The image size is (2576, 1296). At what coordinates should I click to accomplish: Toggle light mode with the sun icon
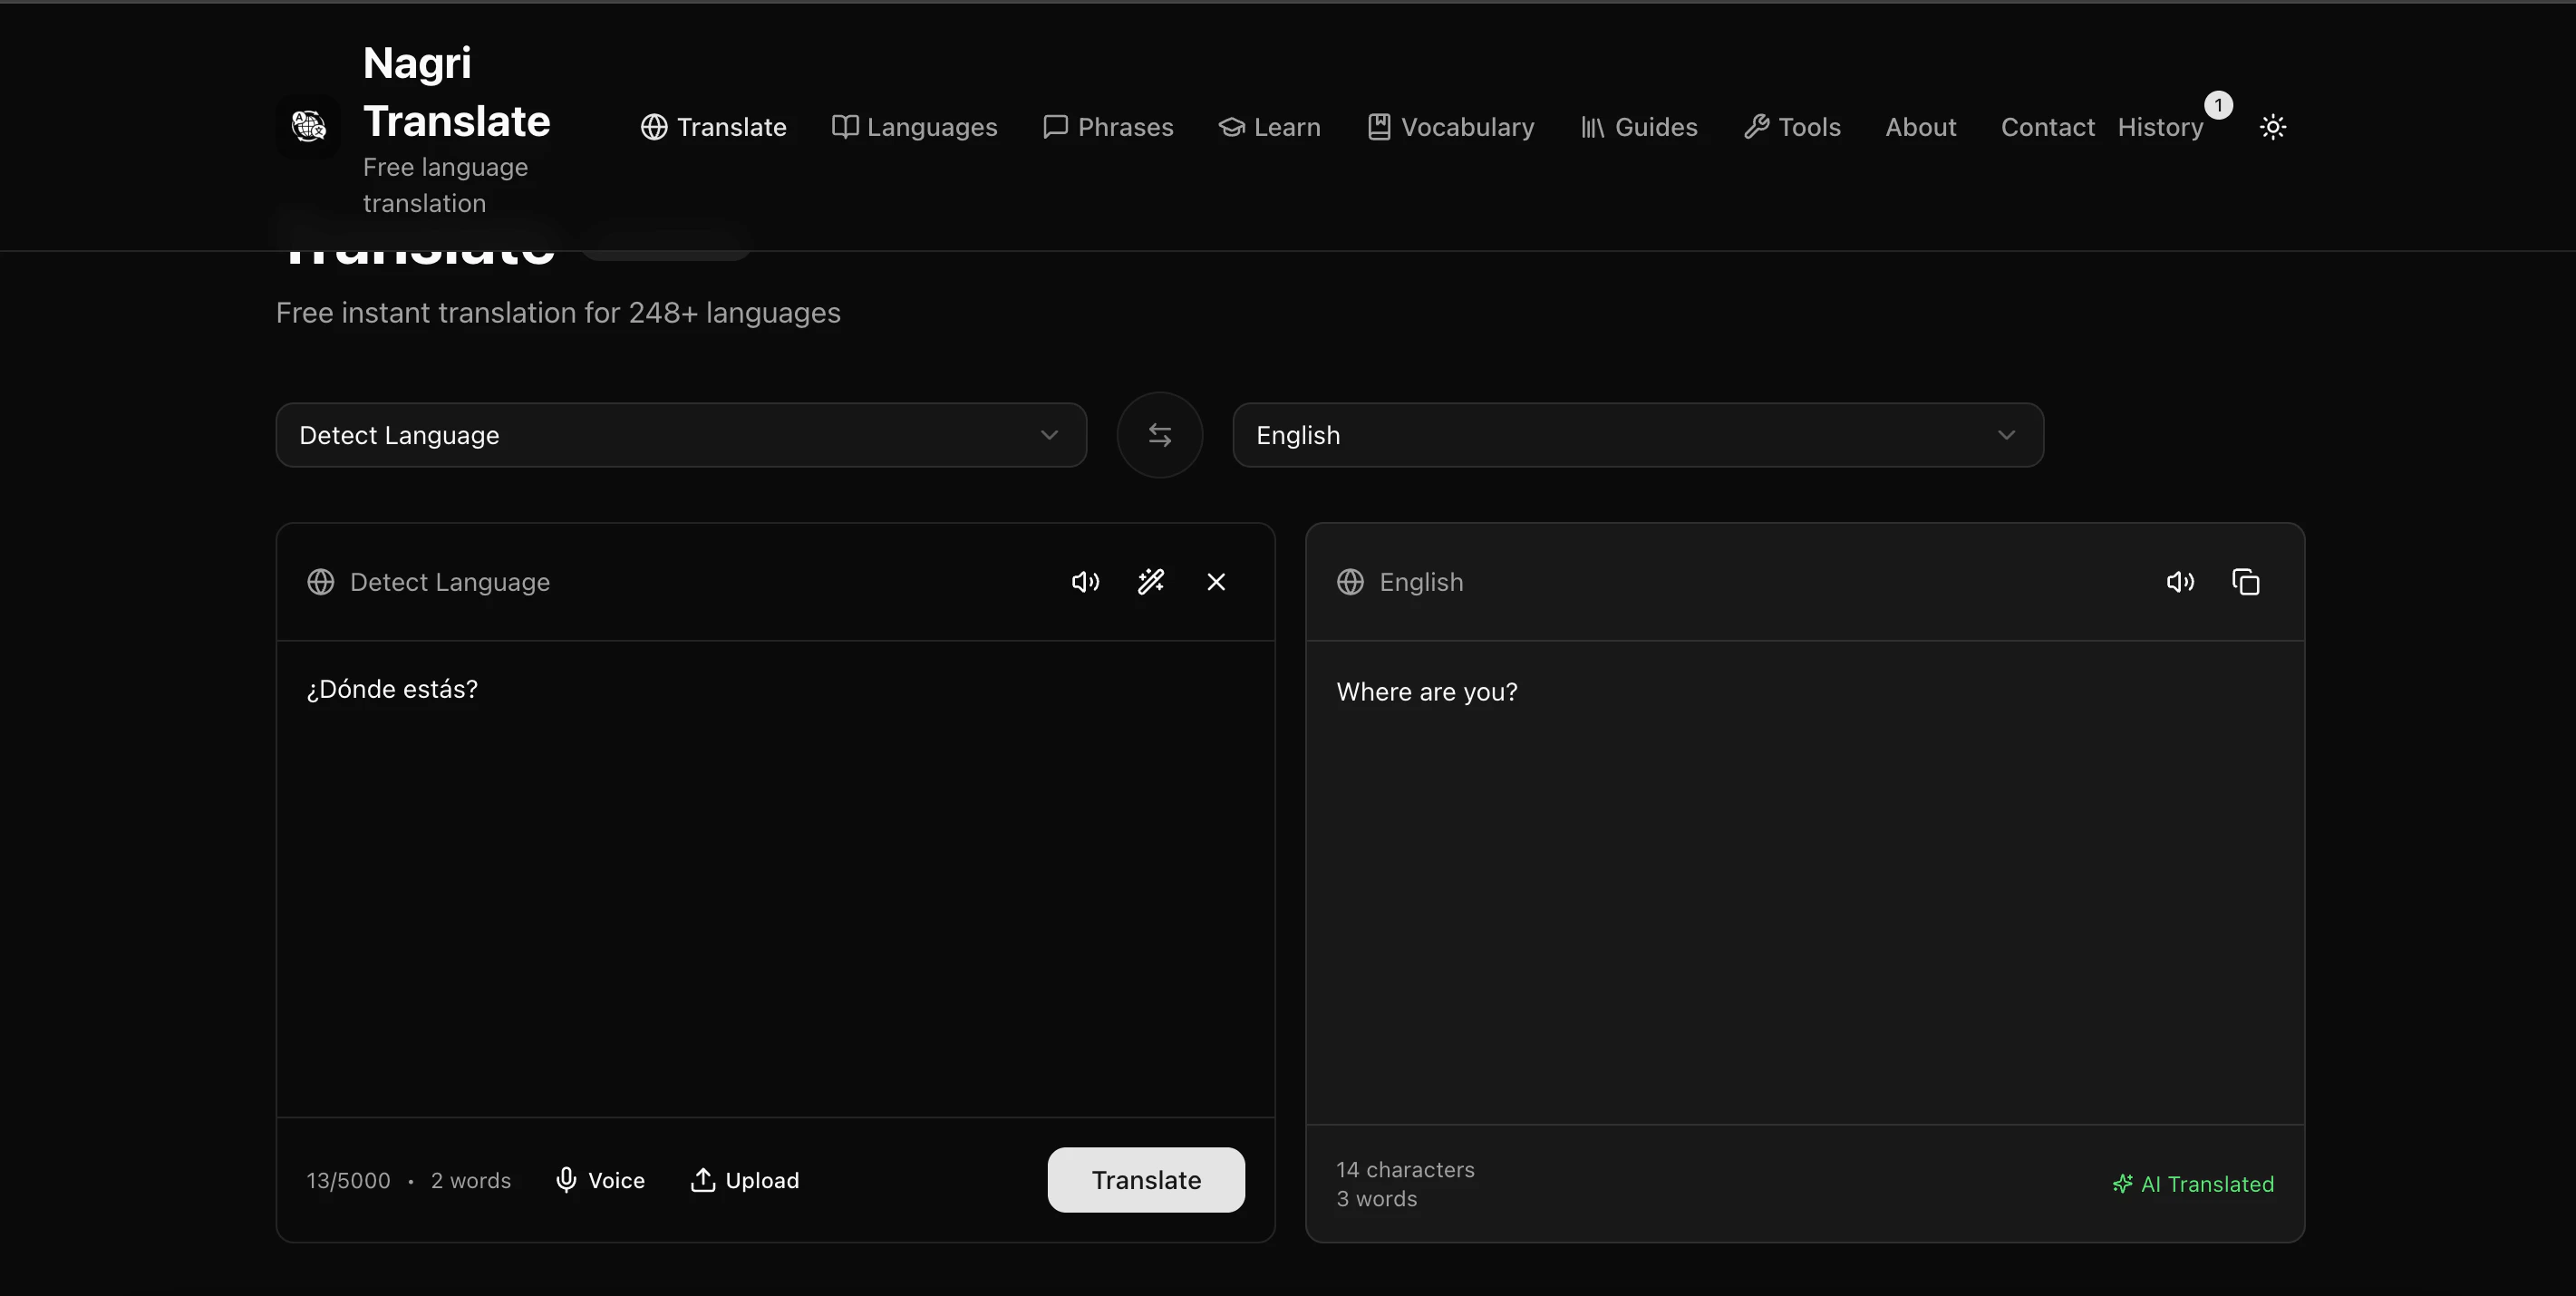click(x=2274, y=127)
